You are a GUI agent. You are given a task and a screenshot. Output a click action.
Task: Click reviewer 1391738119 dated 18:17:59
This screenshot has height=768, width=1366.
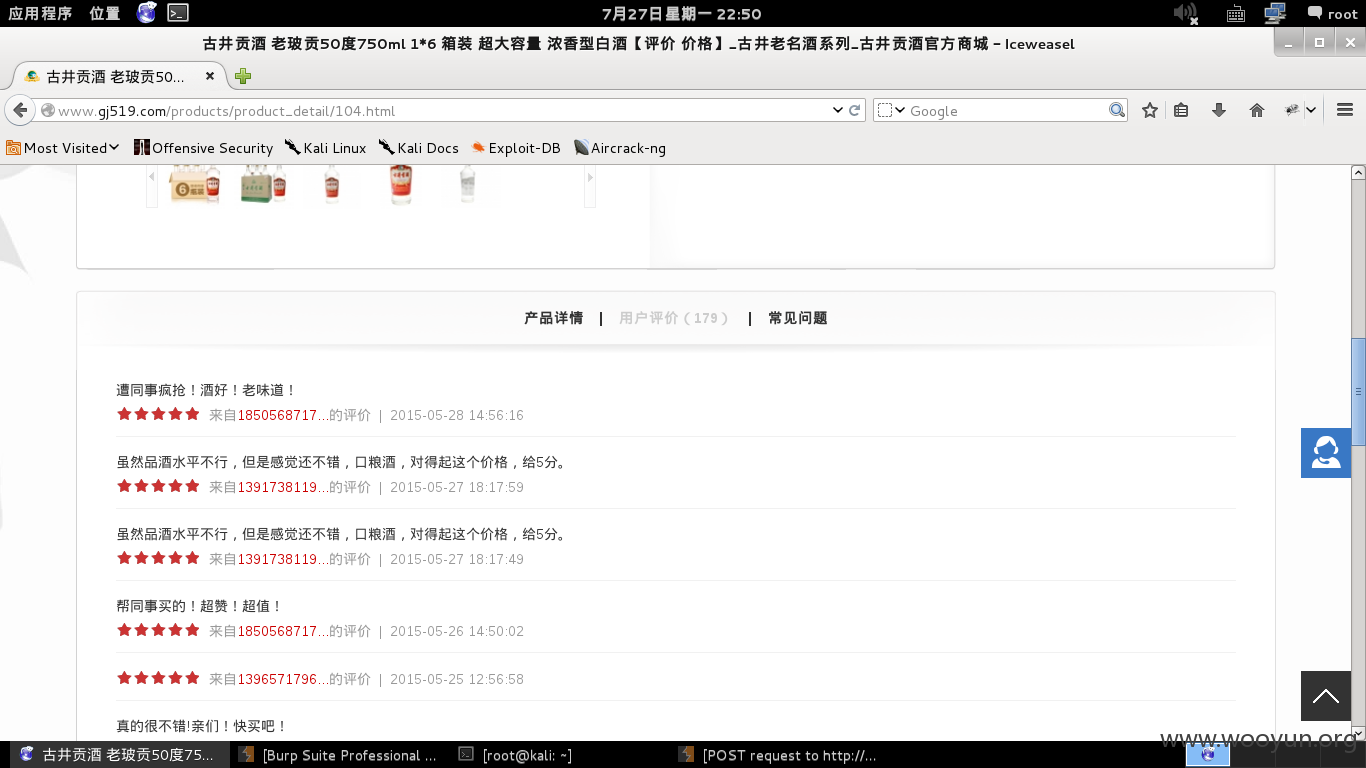point(283,487)
